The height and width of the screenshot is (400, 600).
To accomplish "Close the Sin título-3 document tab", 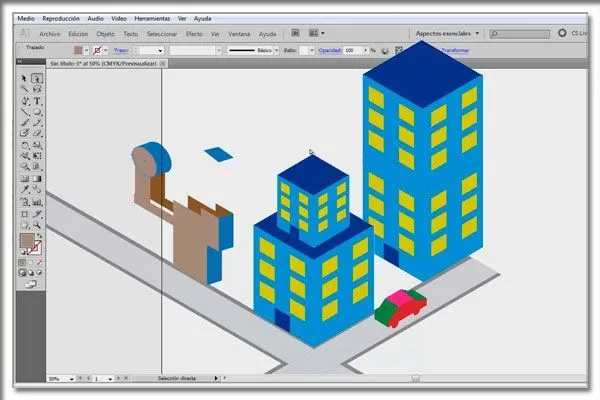I will pos(163,64).
